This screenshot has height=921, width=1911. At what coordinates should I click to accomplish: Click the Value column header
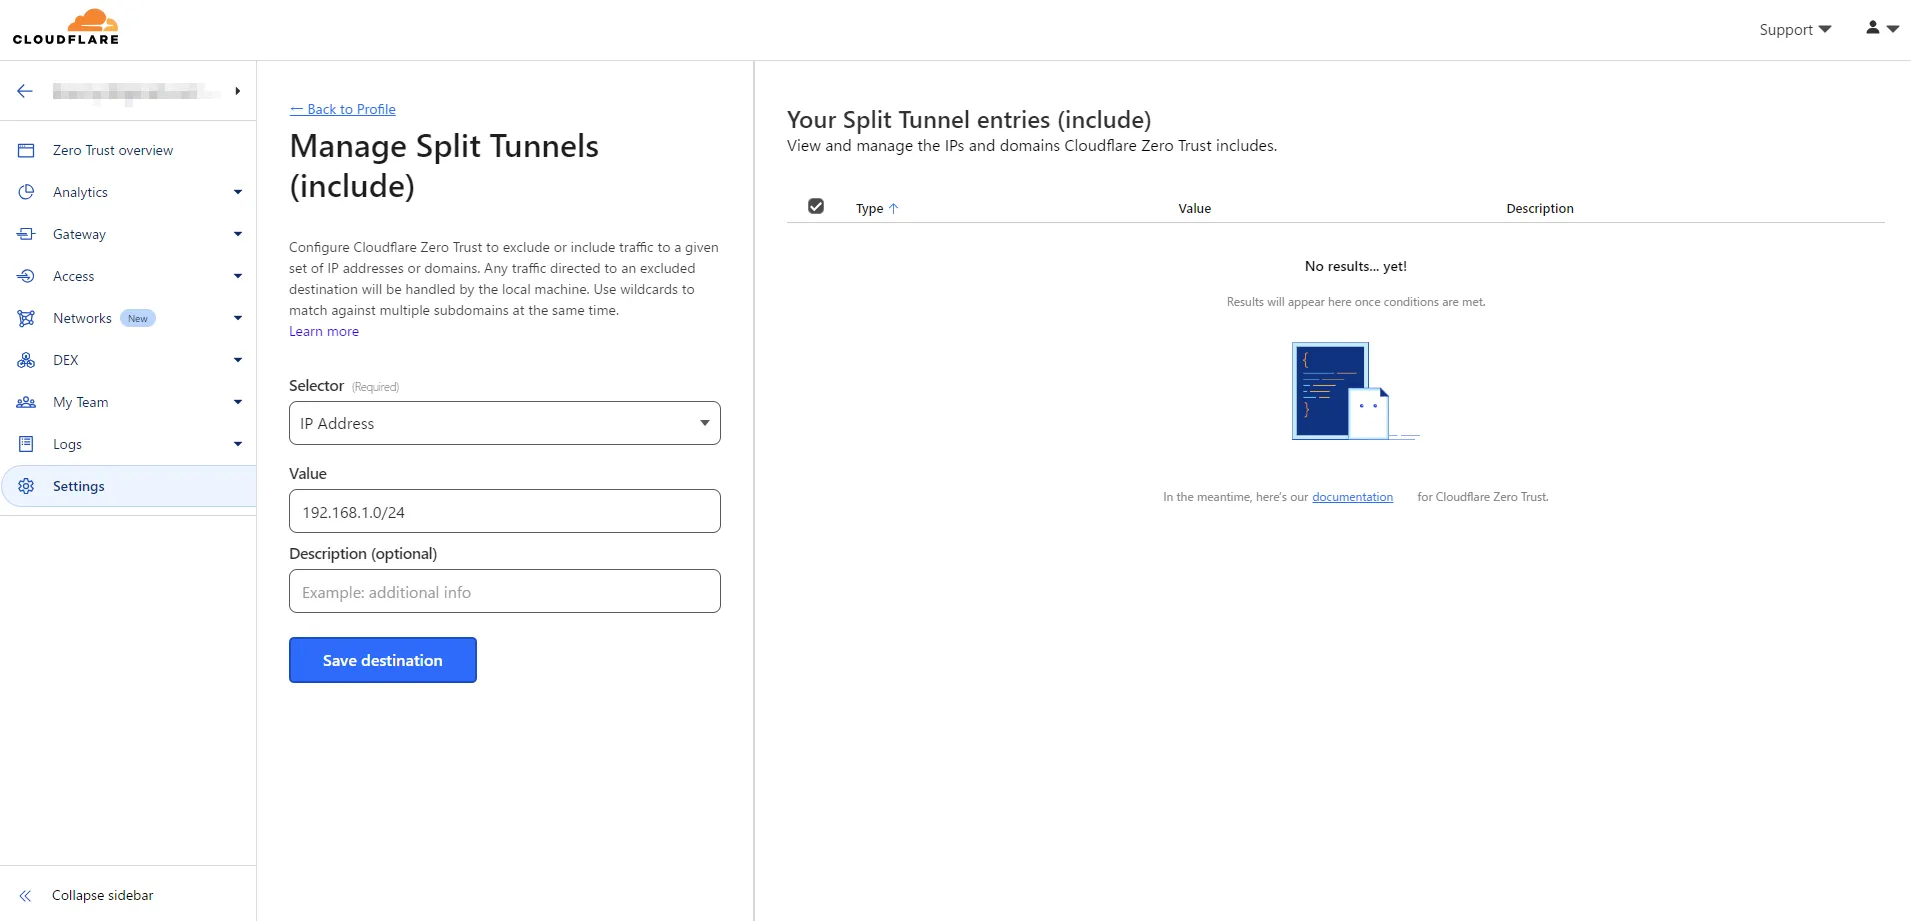pyautogui.click(x=1194, y=208)
